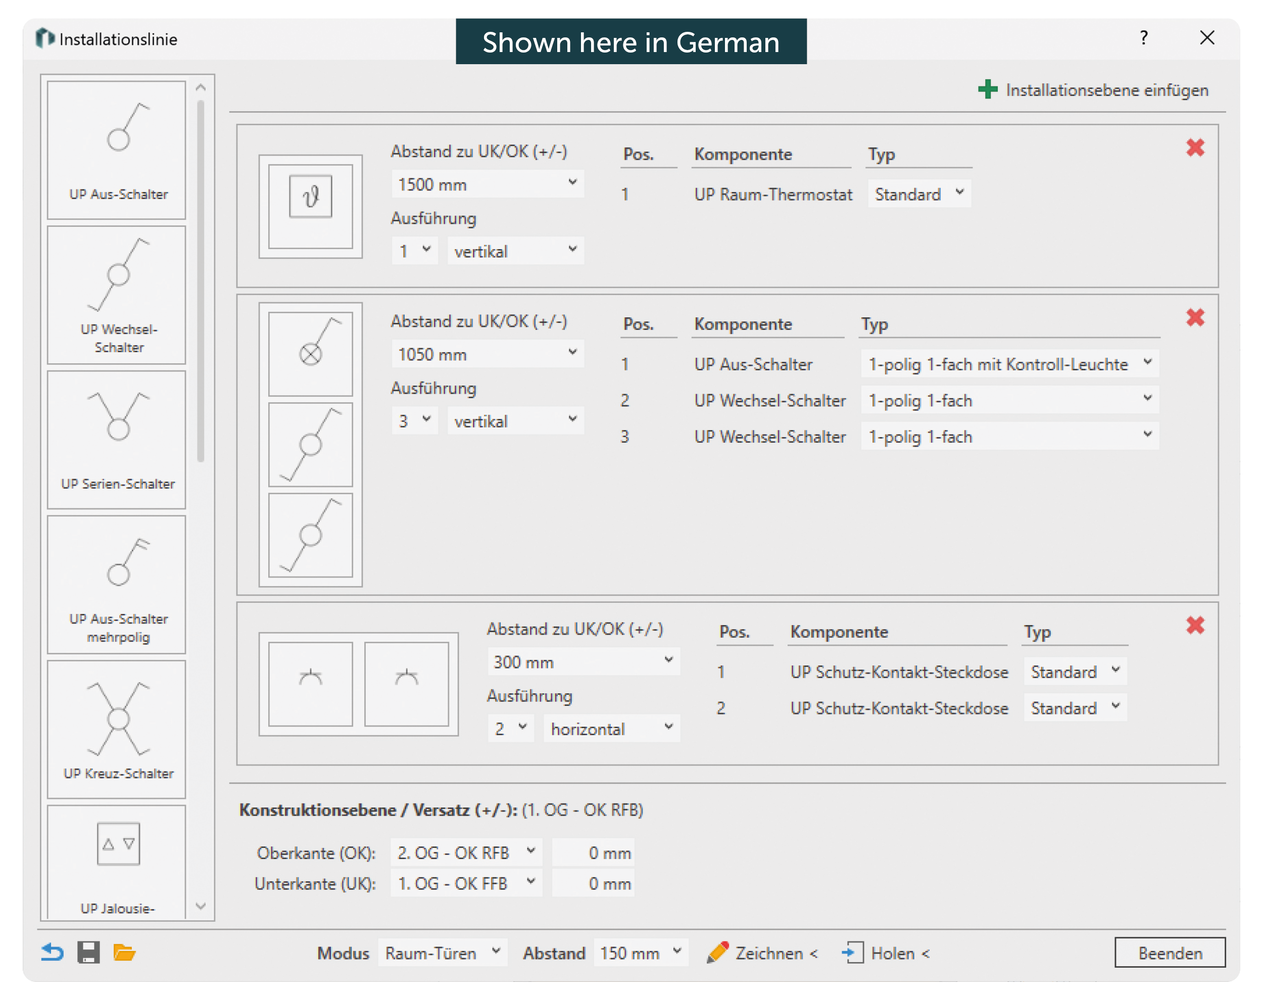The image size is (1263, 1000).
Task: Click the undo arrow icon
Action: point(52,953)
